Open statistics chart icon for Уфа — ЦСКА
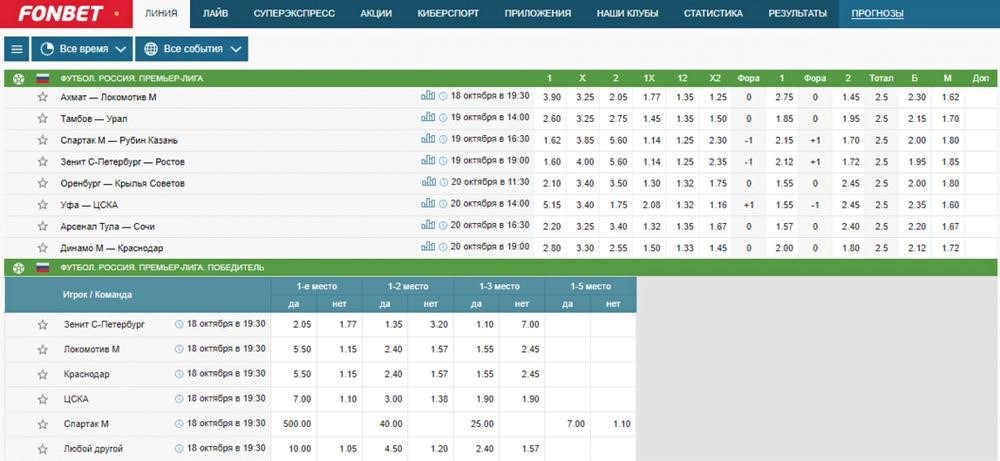1000x461 pixels. [x=428, y=203]
